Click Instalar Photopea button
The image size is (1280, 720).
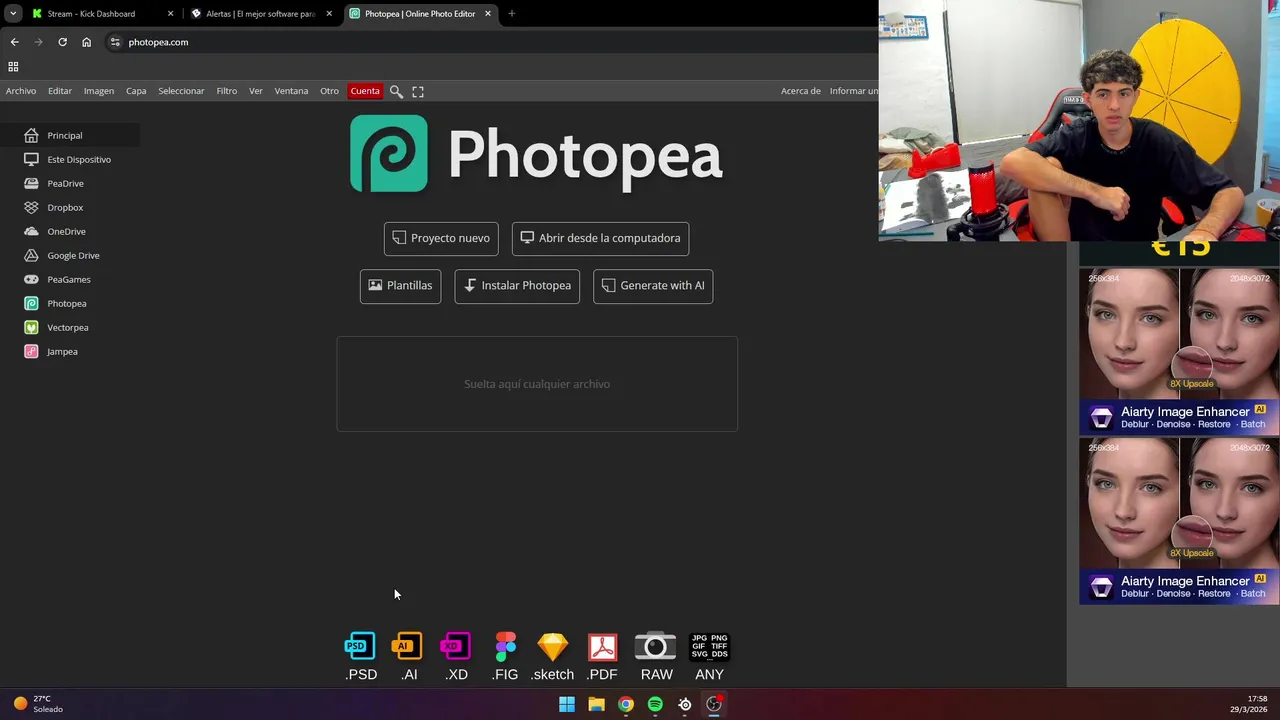517,286
